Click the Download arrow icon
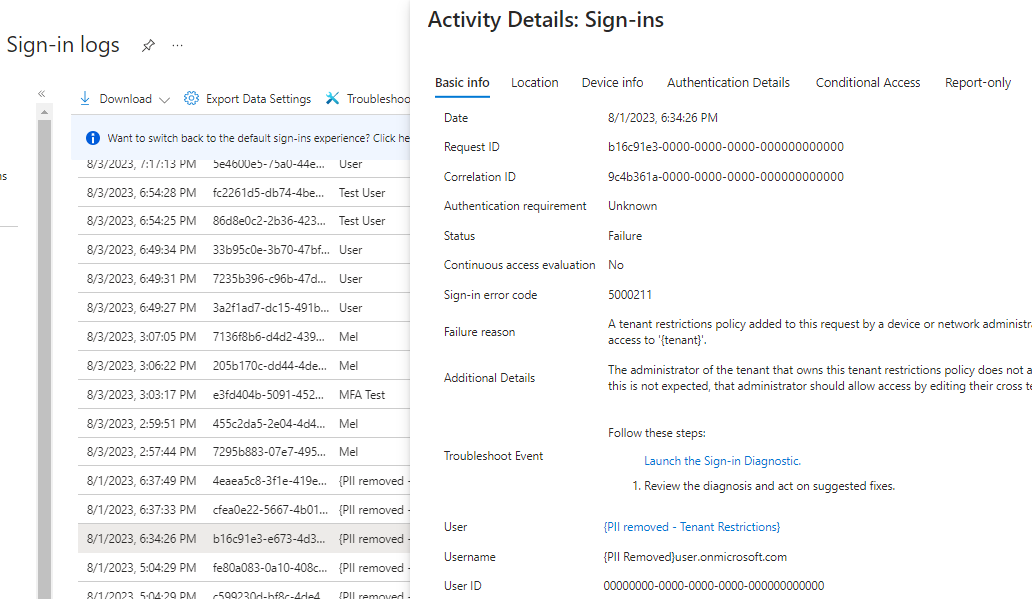Image resolution: width=1032 pixels, height=599 pixels. coord(86,98)
